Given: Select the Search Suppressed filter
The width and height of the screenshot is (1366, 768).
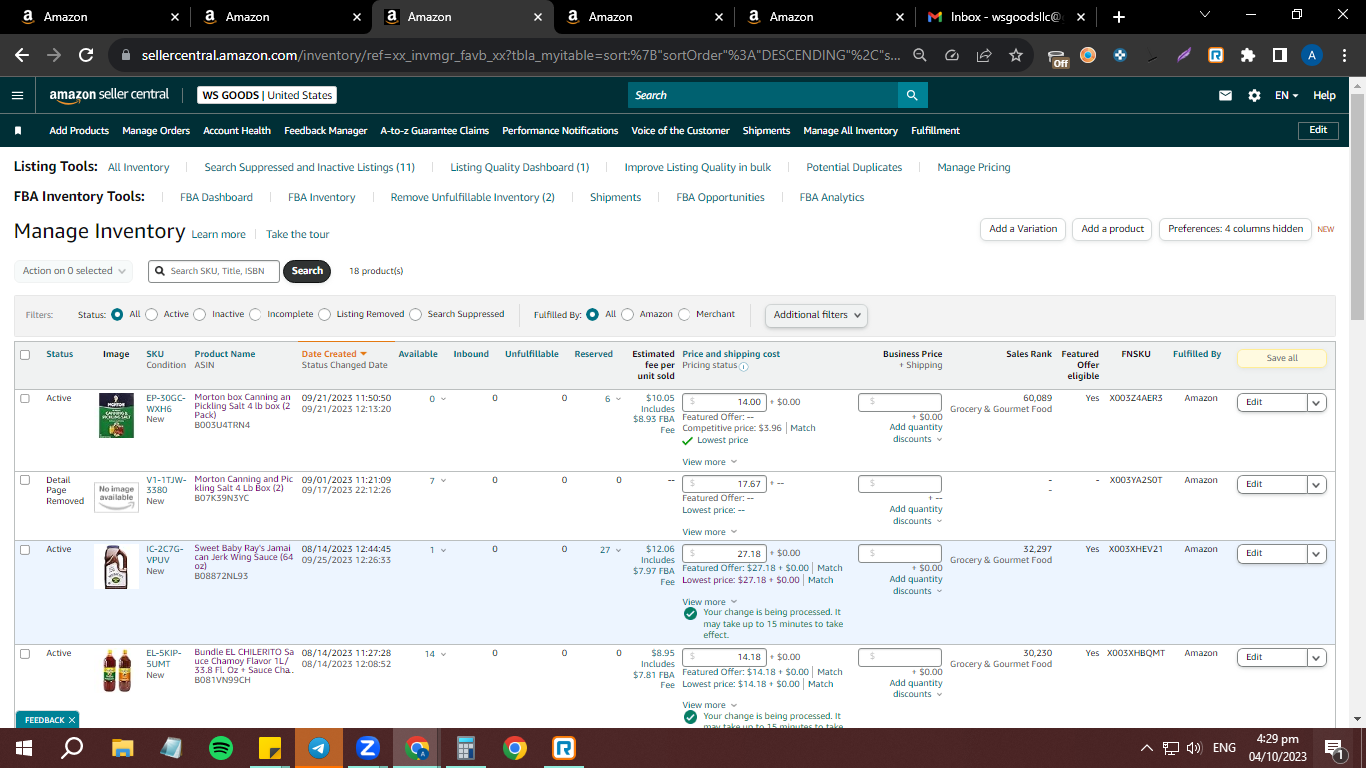Looking at the screenshot, I should (416, 314).
